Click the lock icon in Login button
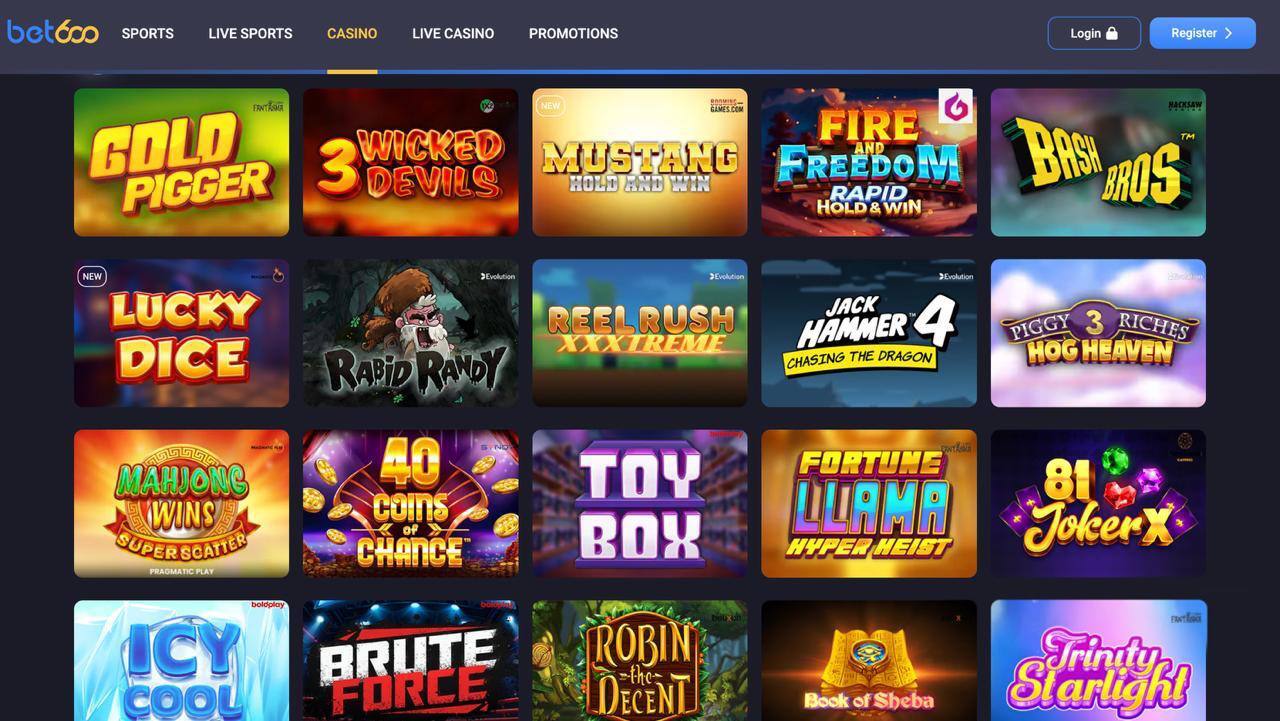The width and height of the screenshot is (1280, 721). [1111, 33]
